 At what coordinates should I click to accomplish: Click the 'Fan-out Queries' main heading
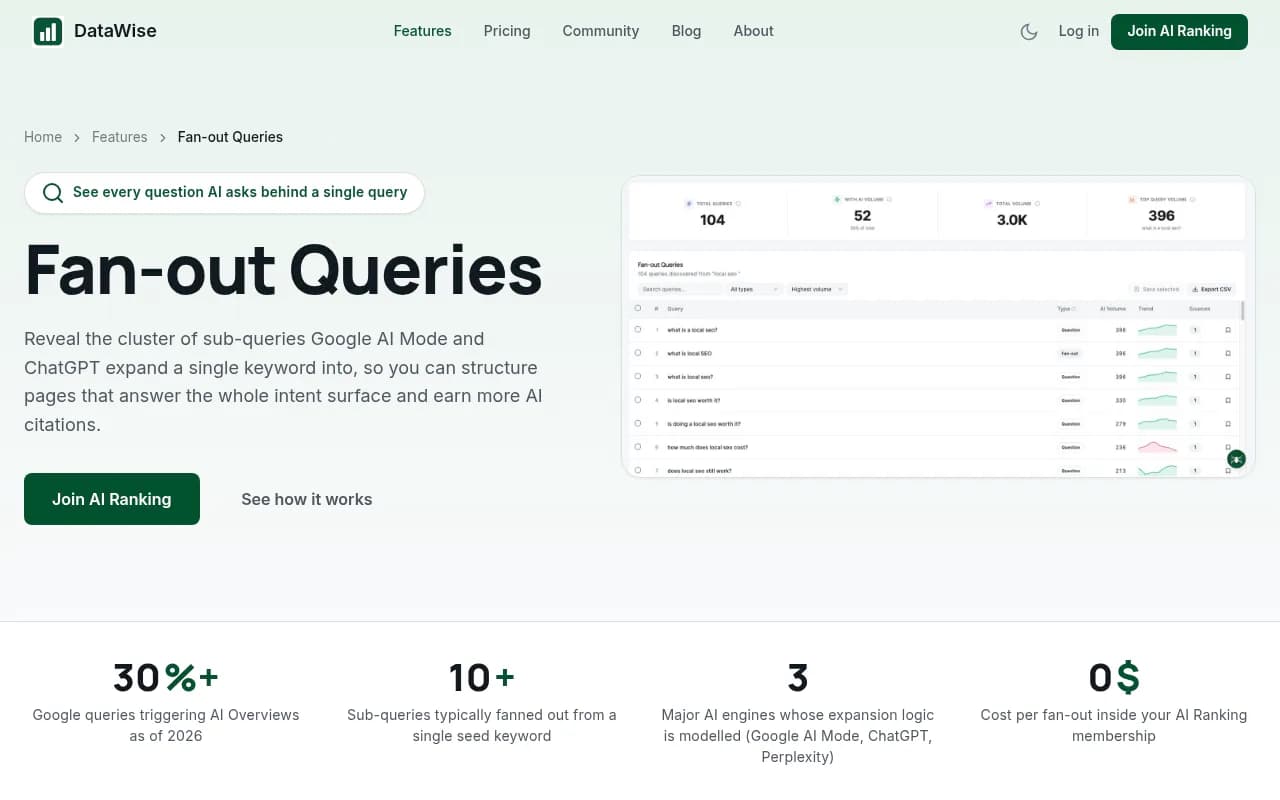[283, 270]
